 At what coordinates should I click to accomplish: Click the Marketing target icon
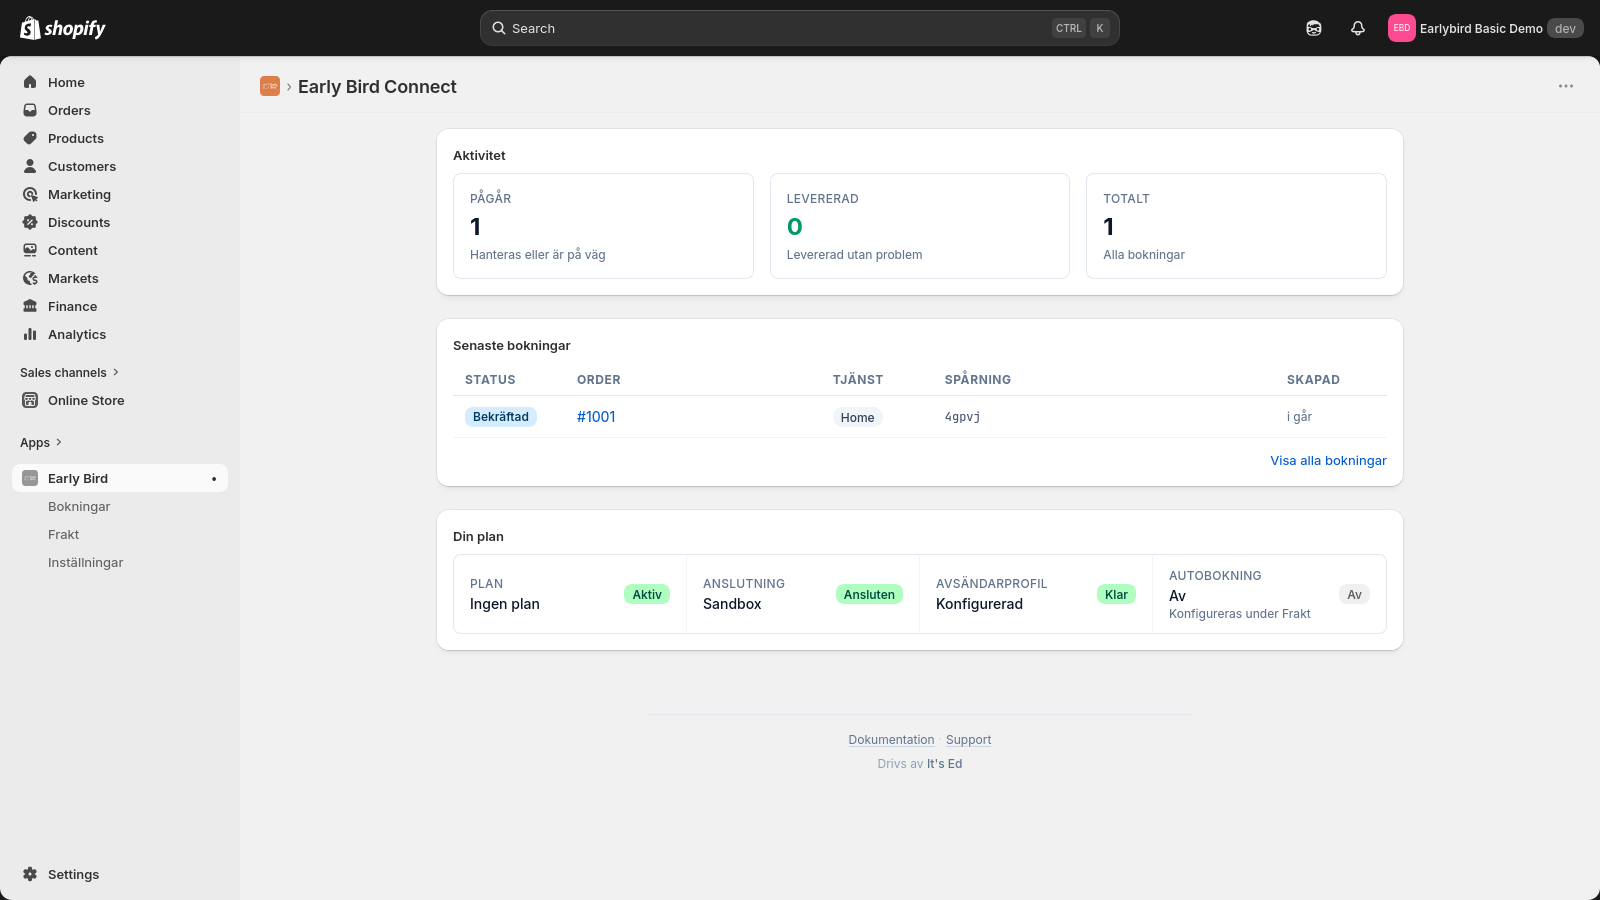point(30,194)
